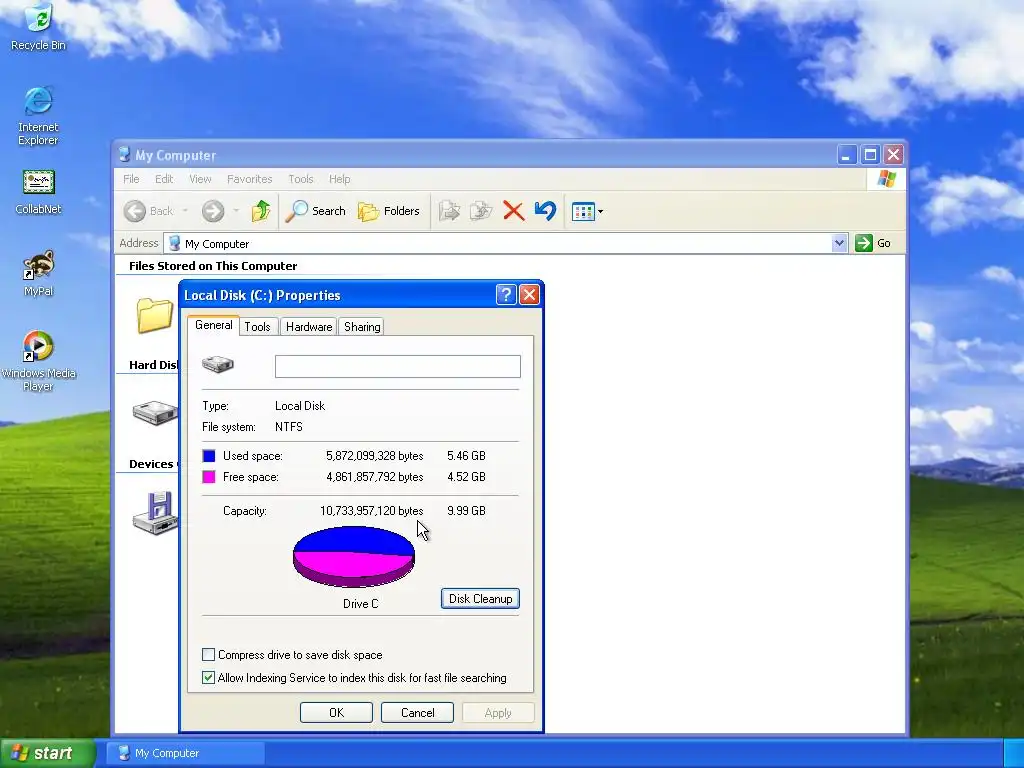Toggle the Folders pane button
1024x768 pixels.
389,211
